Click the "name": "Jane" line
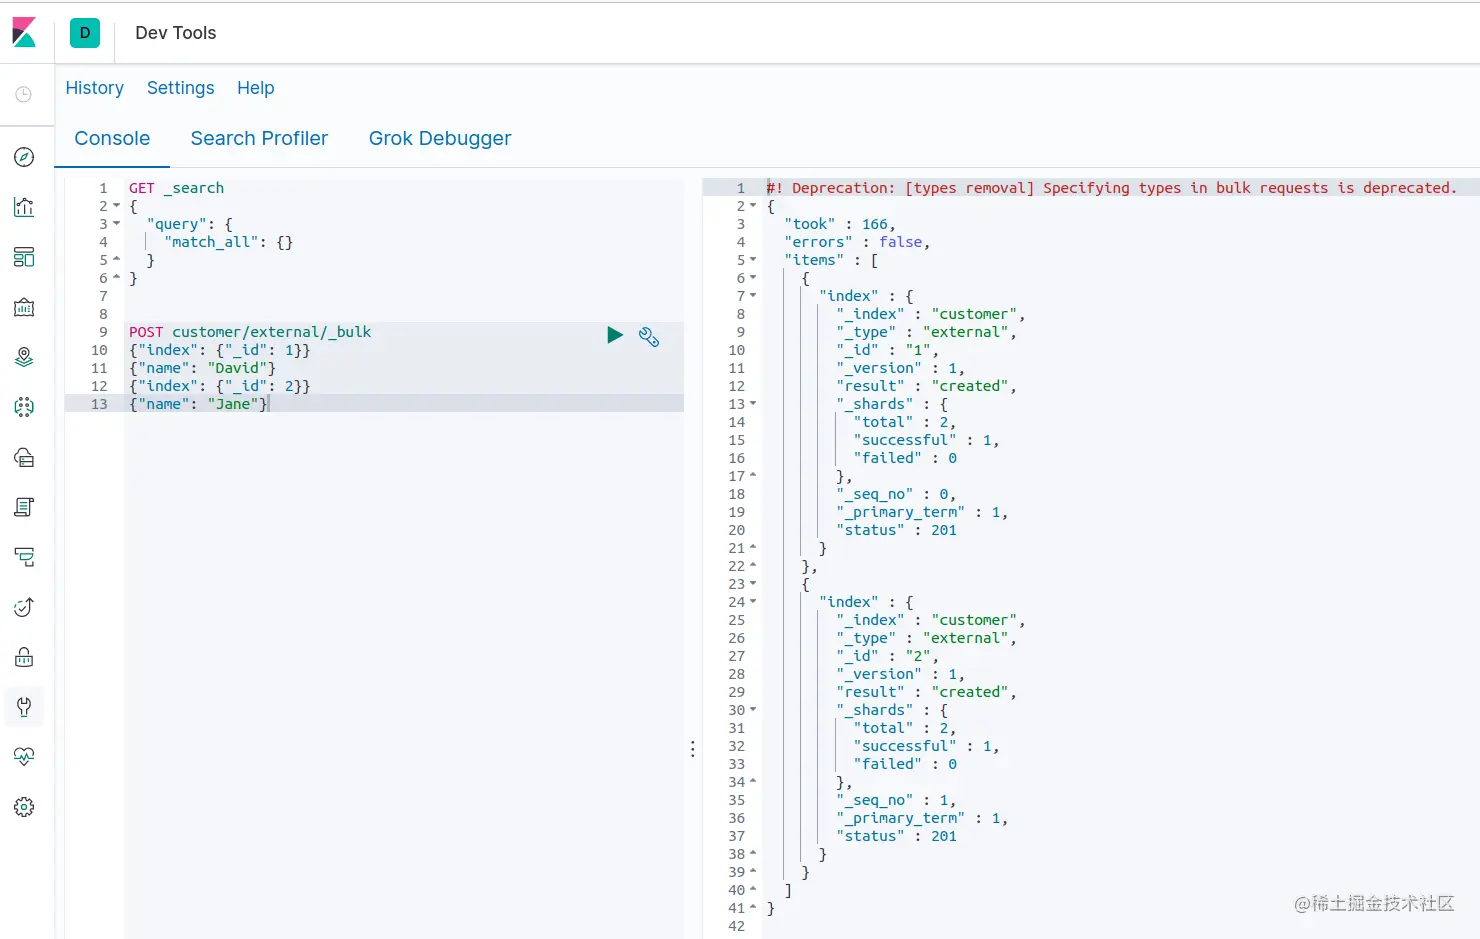Screen dimensions: 1480x939 tap(198, 404)
